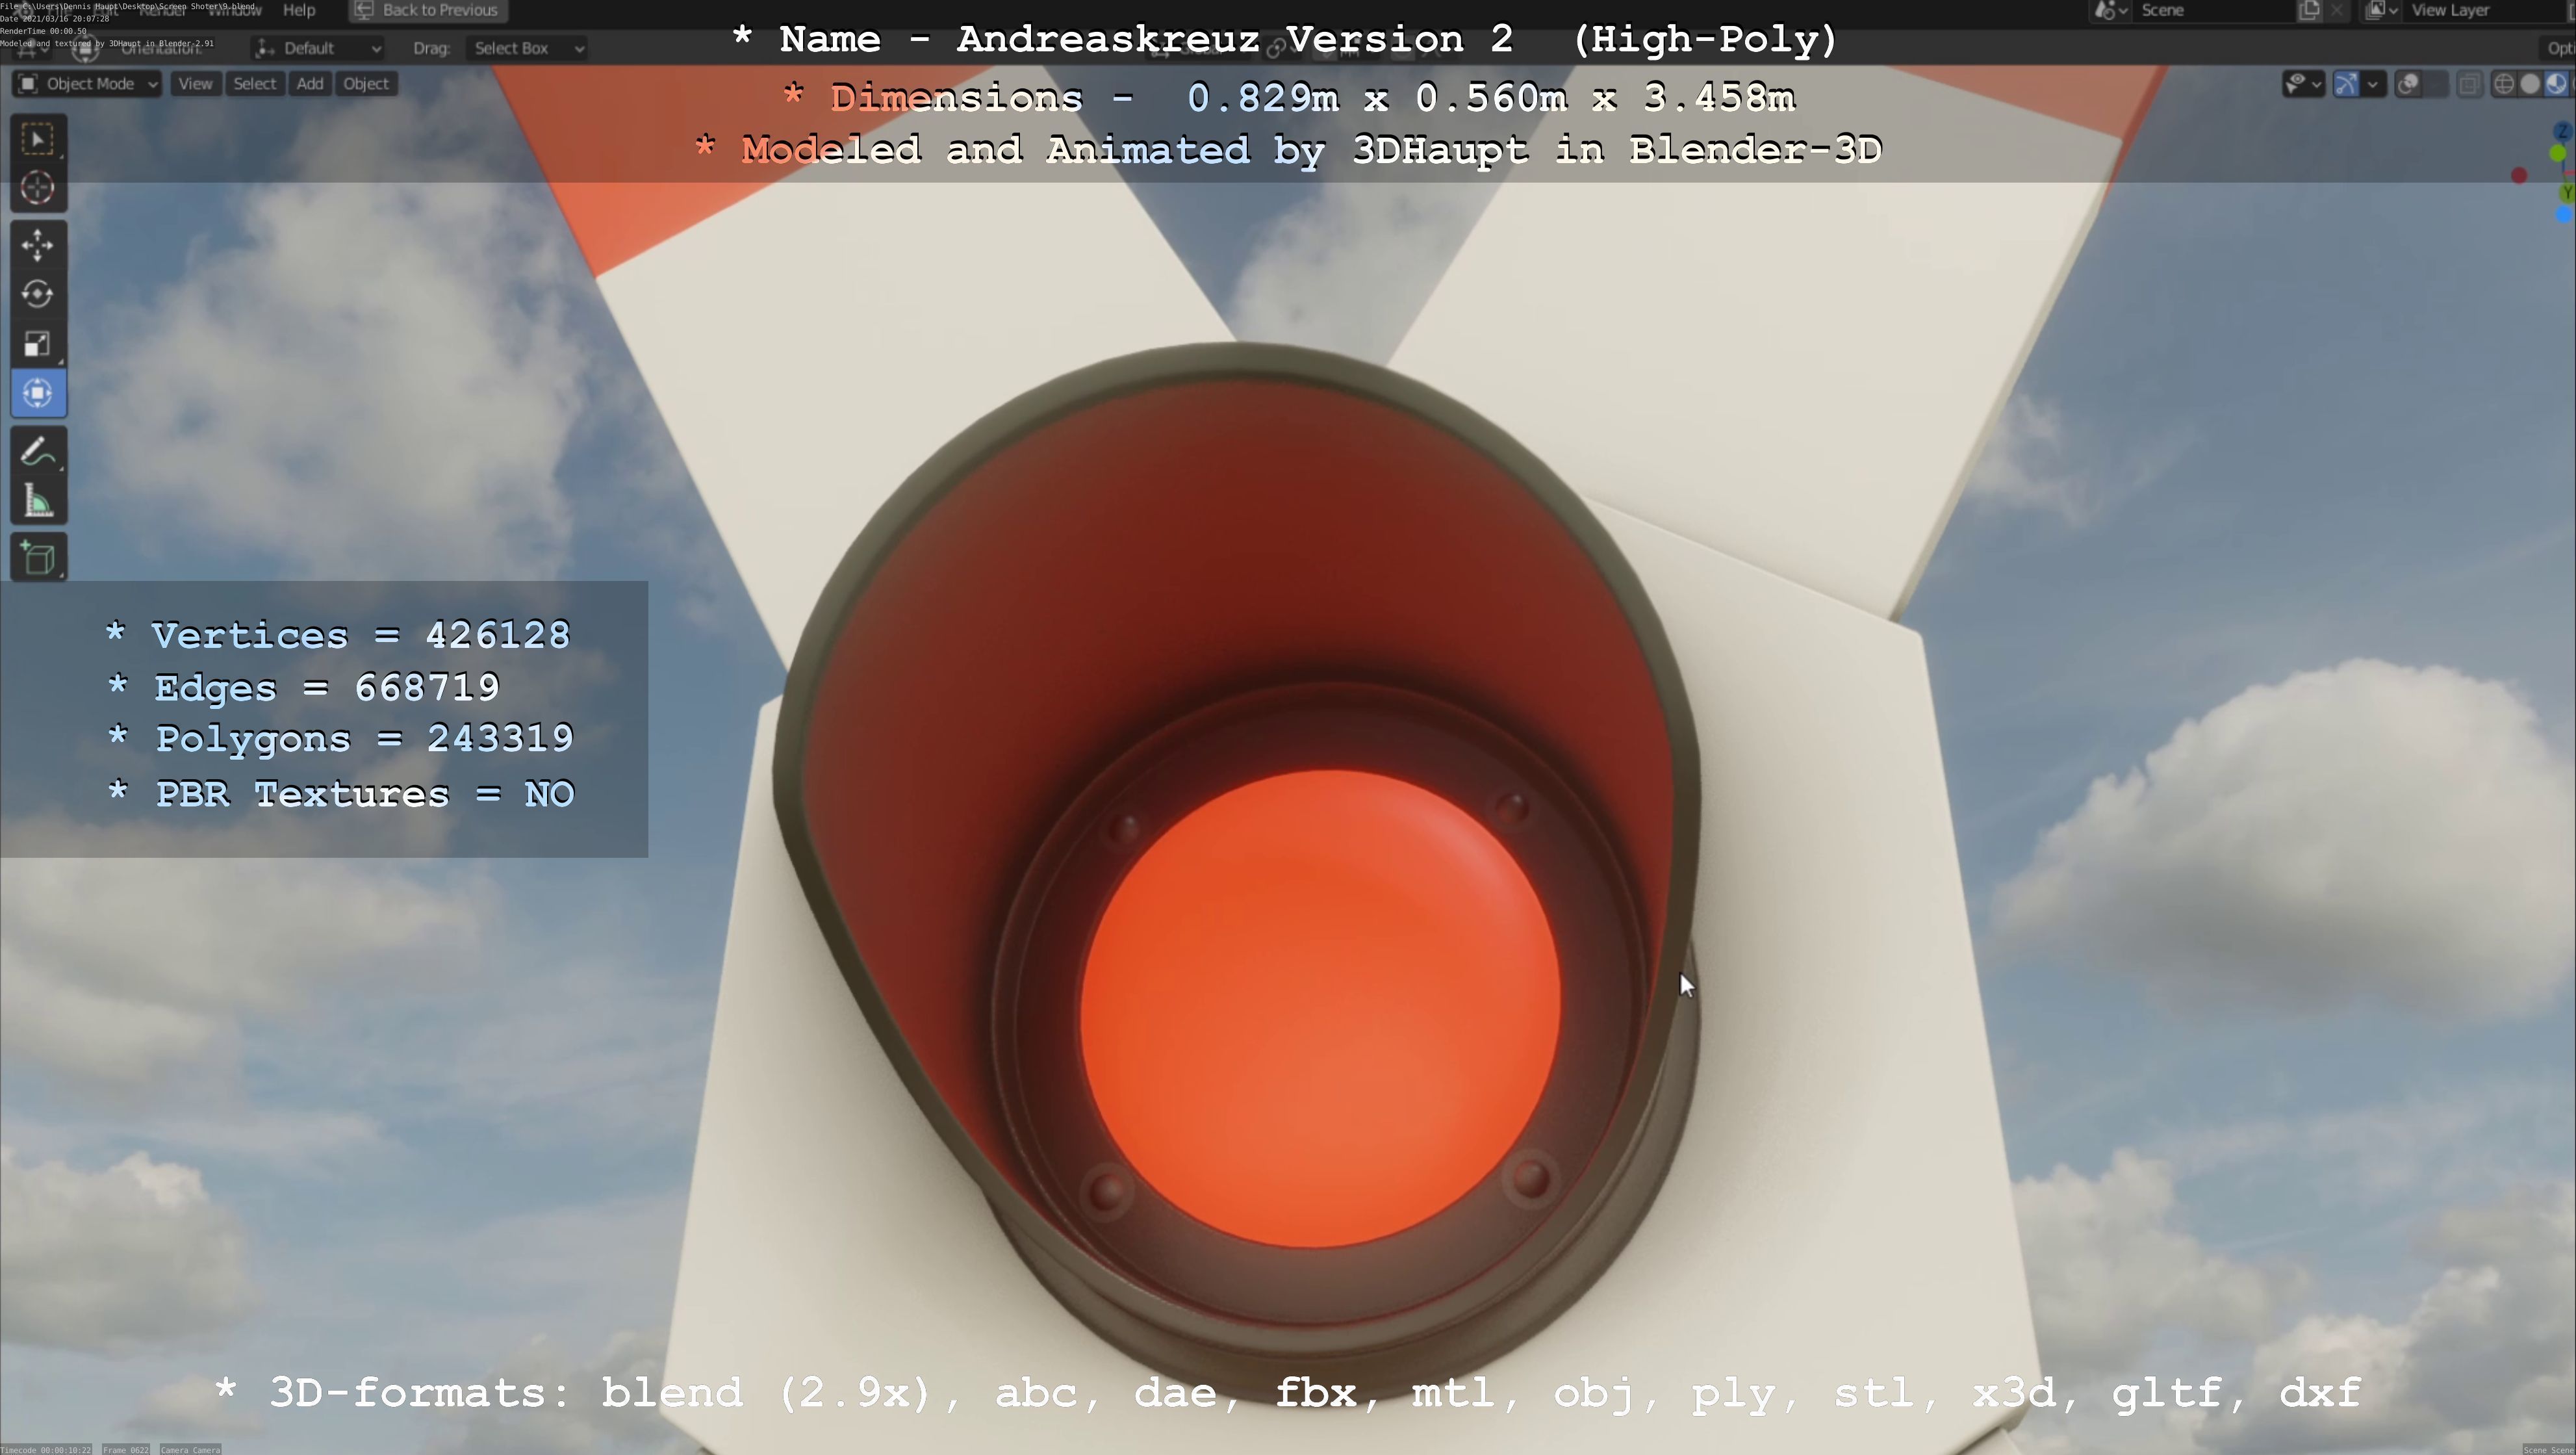Toggle show gizmos in viewport
This screenshot has height=1455, width=2576.
click(x=2347, y=84)
